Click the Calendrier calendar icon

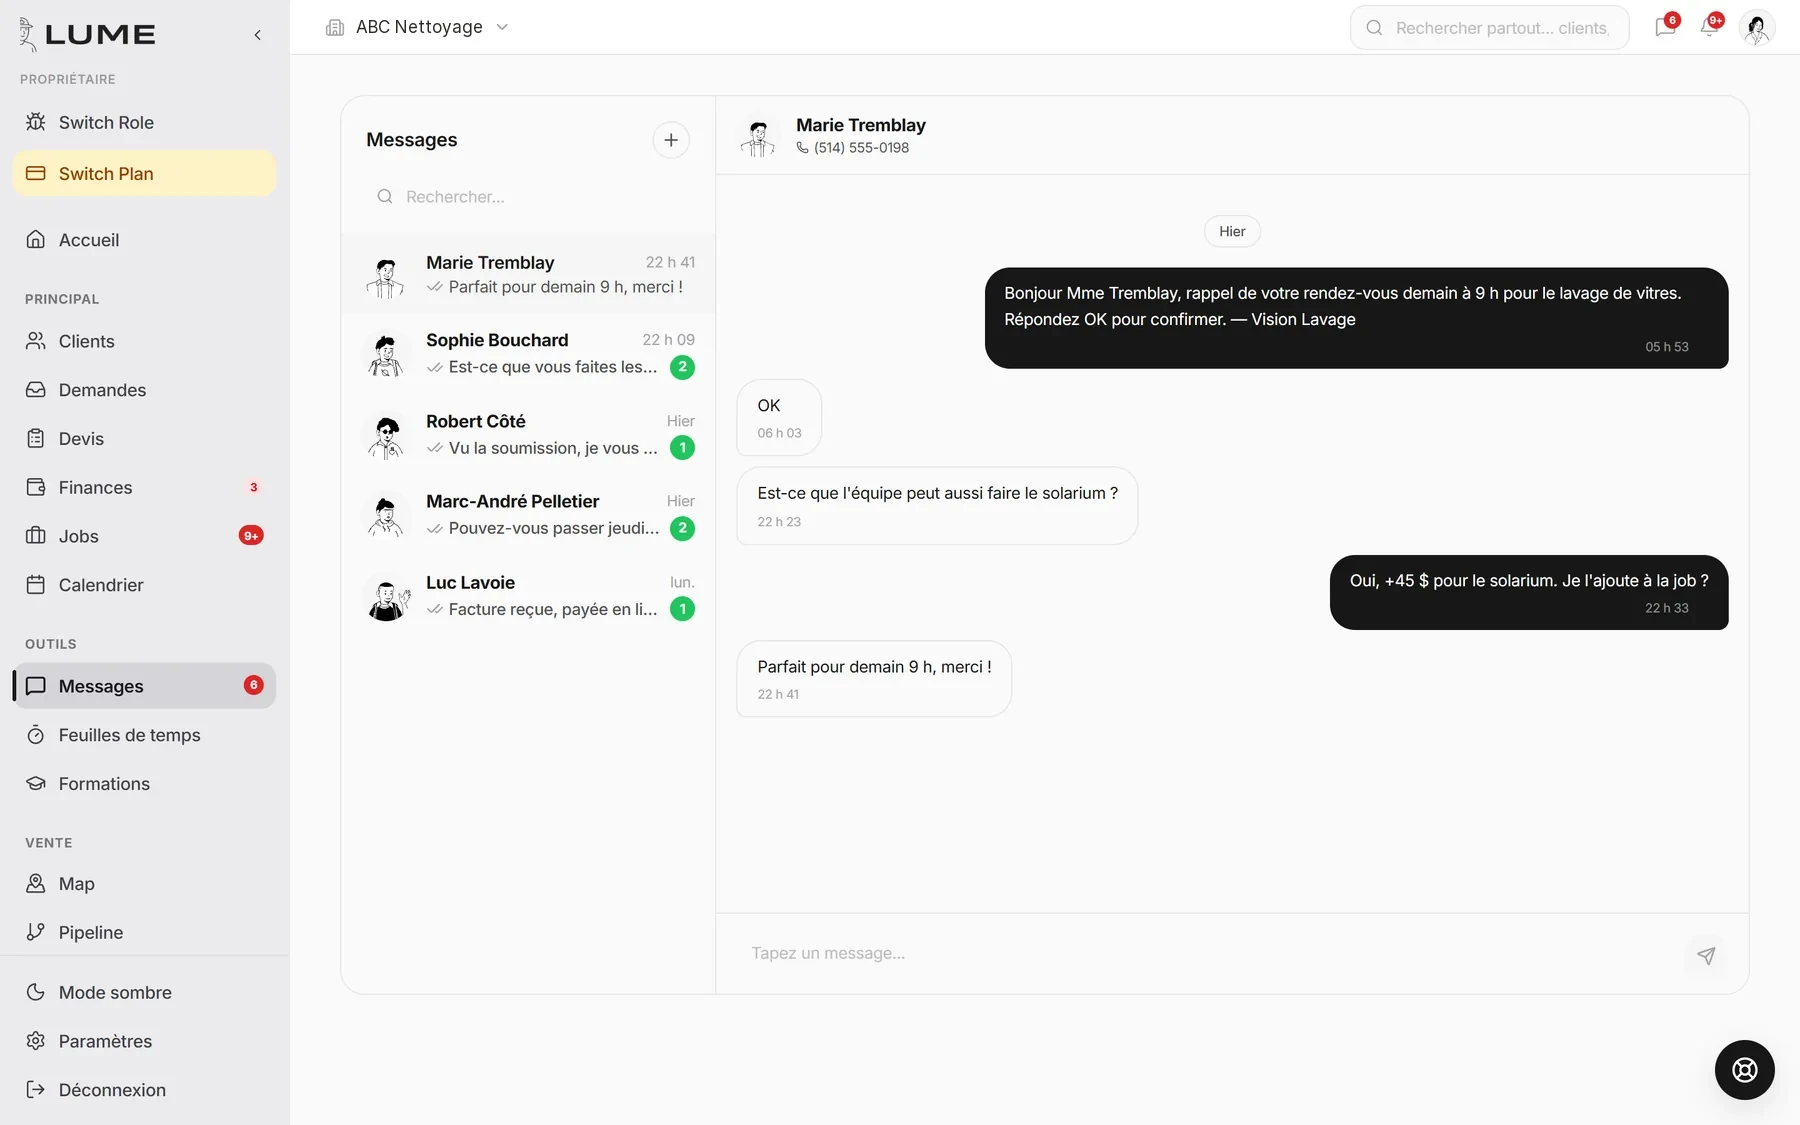tap(36, 585)
